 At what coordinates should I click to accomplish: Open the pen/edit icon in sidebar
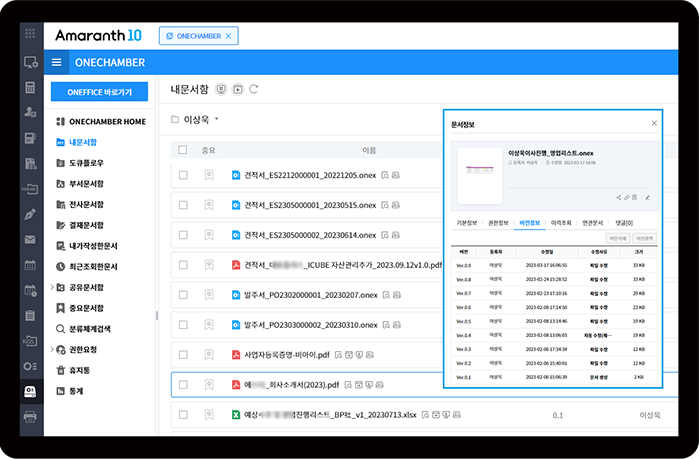coord(30,214)
